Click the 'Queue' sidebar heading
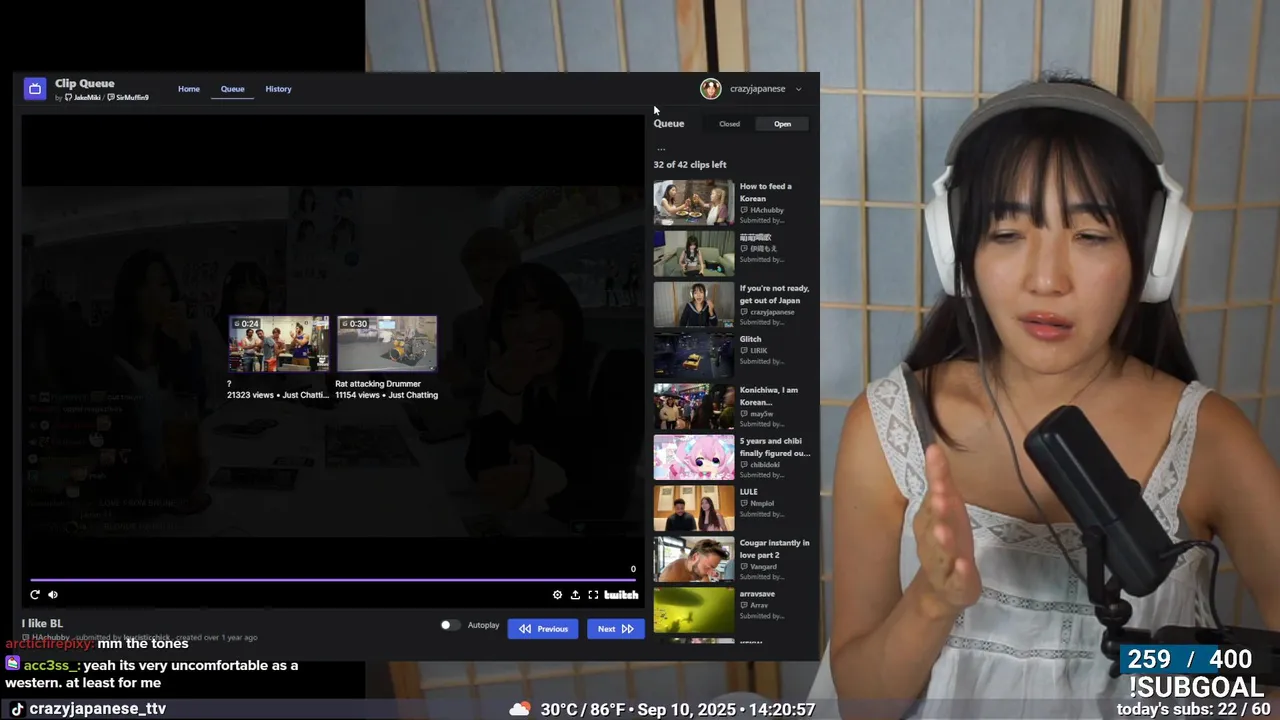 [669, 124]
